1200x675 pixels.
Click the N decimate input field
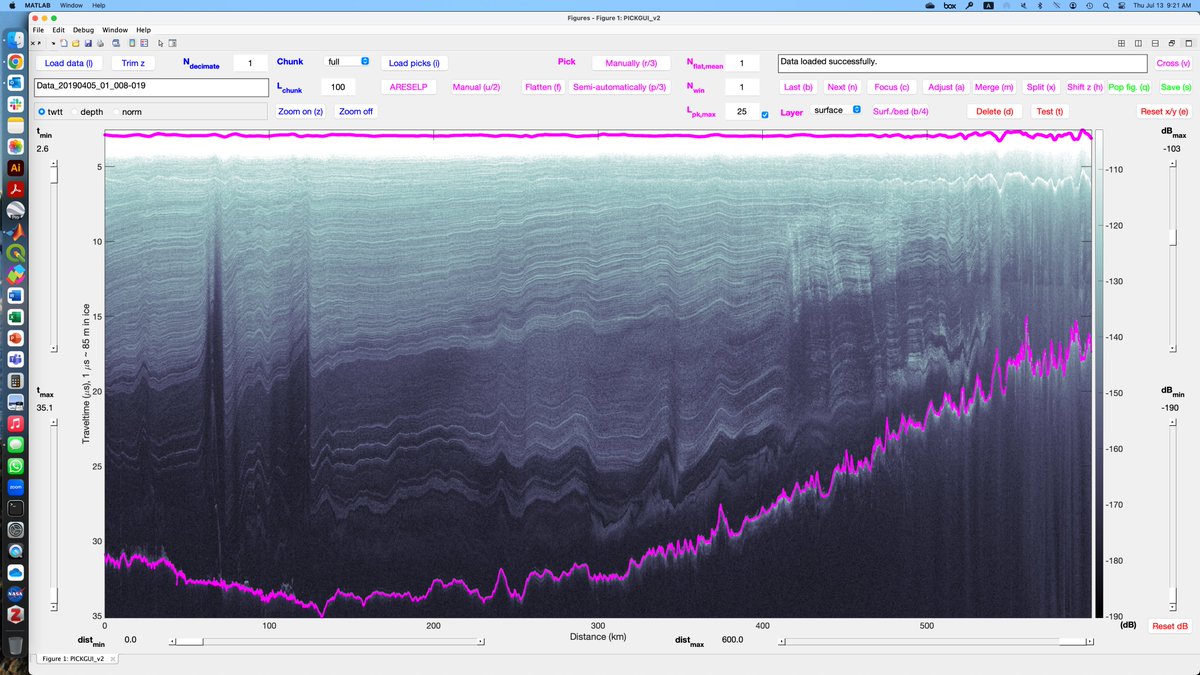(x=250, y=63)
